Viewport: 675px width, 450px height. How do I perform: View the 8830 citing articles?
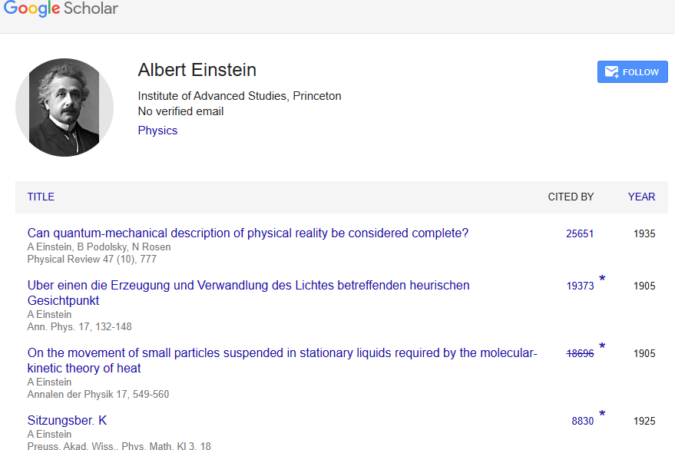point(582,421)
